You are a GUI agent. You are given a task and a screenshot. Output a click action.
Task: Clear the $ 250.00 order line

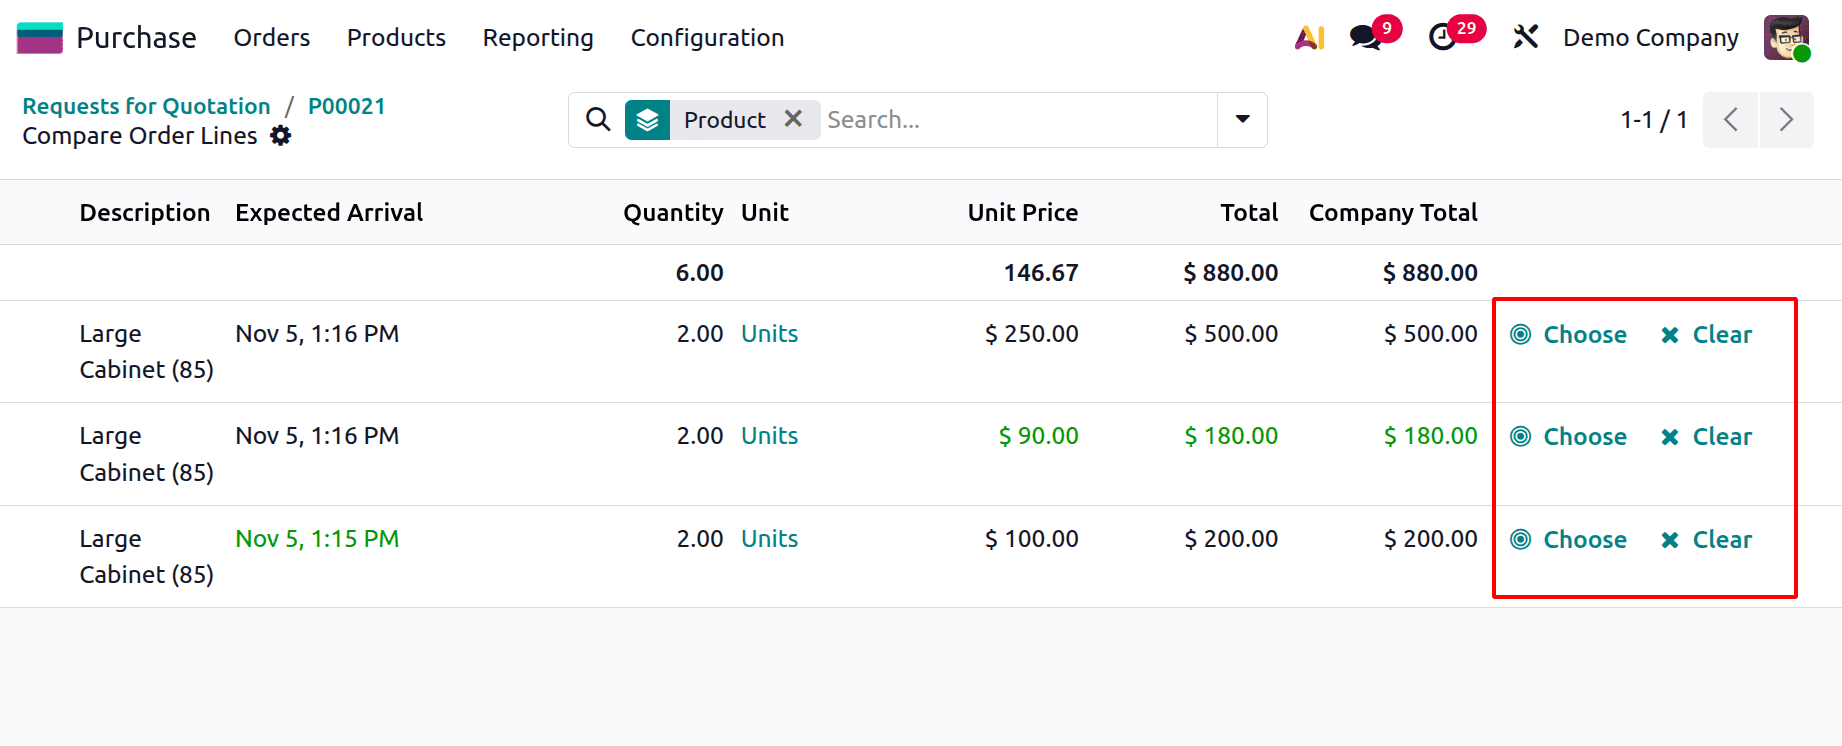pyautogui.click(x=1706, y=335)
